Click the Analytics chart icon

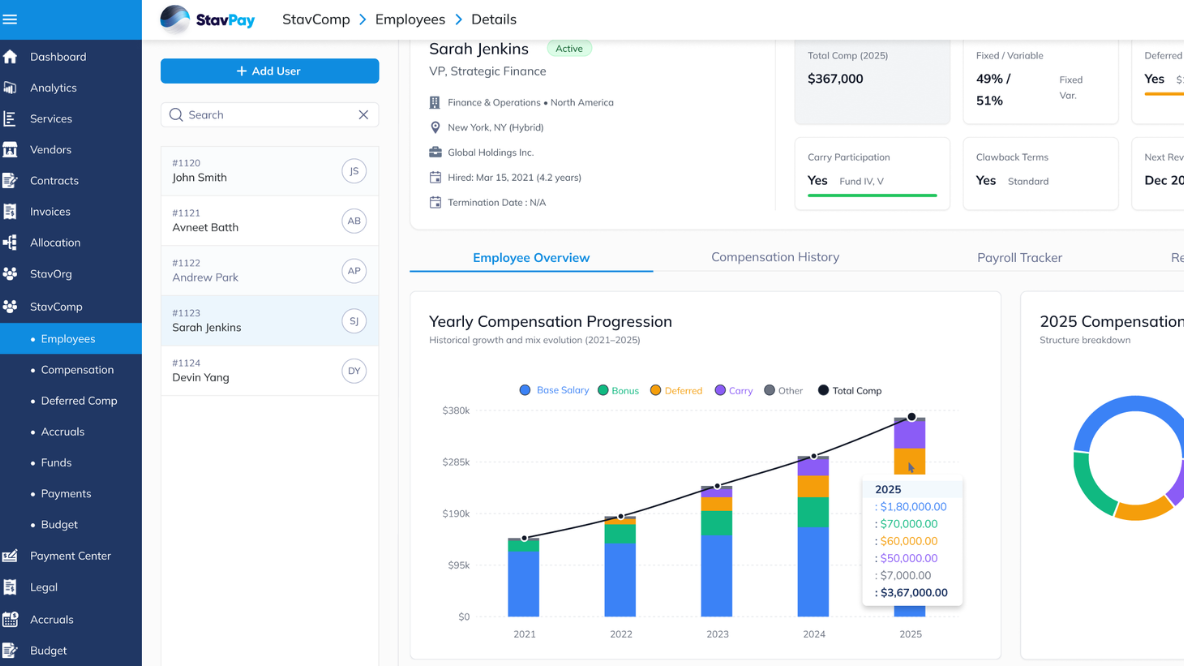coord(10,88)
